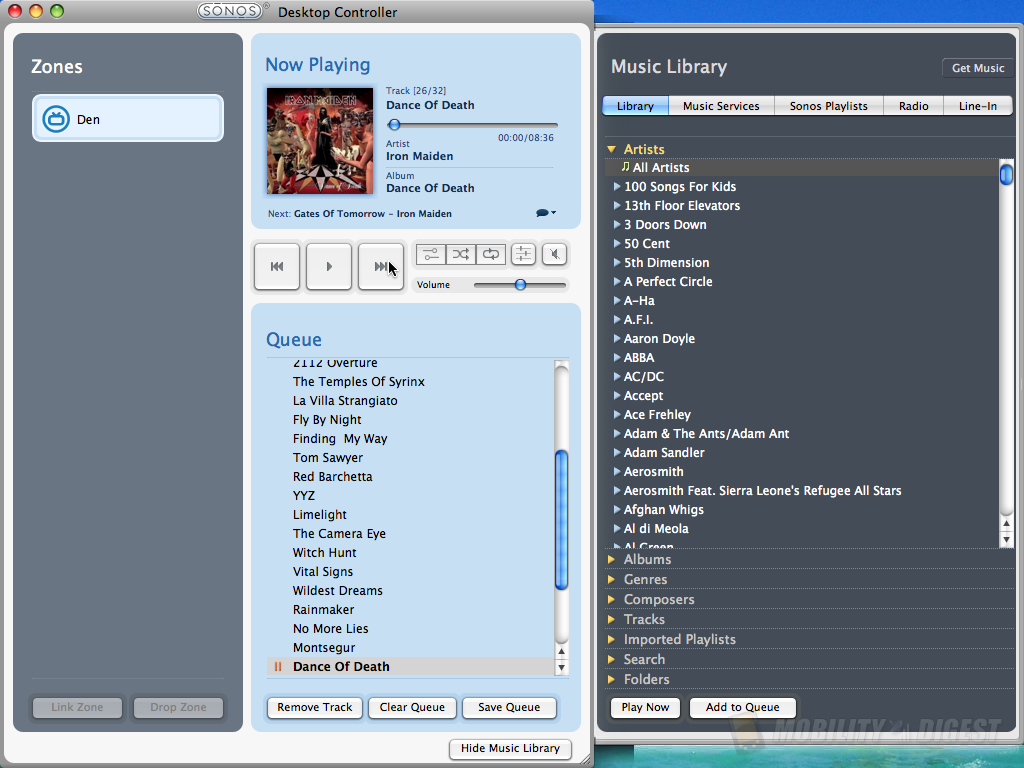Click the Artists list scrollbar thumb

(1006, 174)
